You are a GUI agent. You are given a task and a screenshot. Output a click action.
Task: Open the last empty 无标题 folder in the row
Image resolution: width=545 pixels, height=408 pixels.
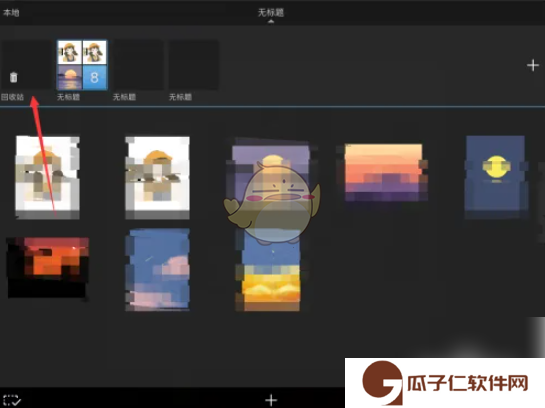(194, 65)
